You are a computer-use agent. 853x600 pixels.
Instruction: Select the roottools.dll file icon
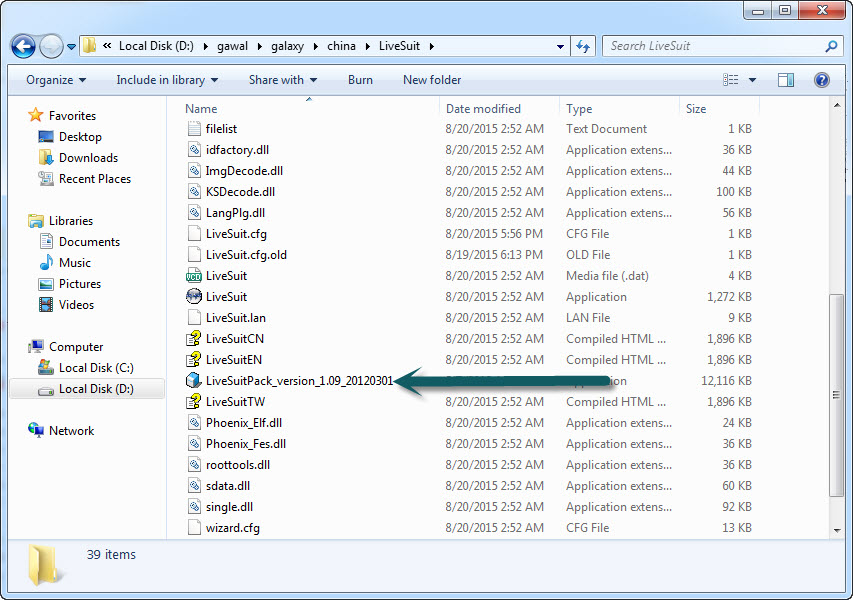[194, 465]
